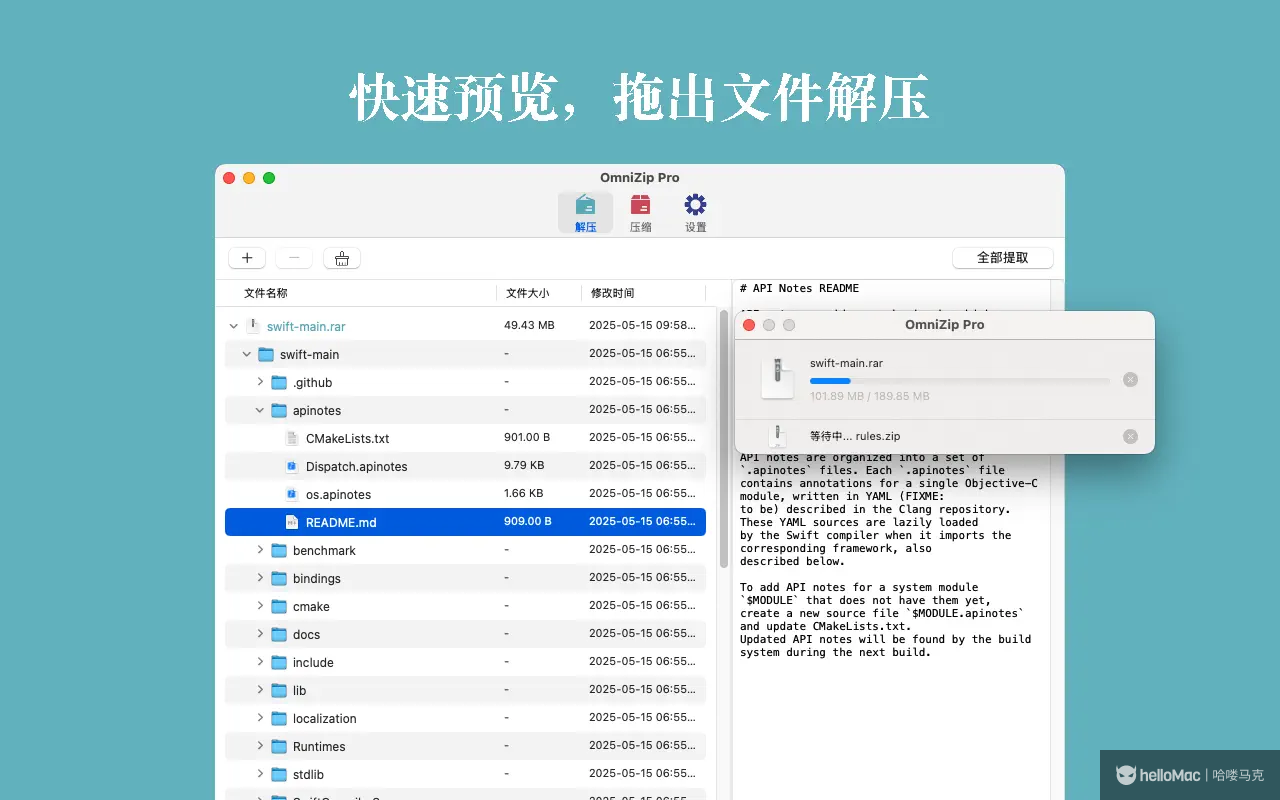The width and height of the screenshot is (1280, 800).
Task: Cancel the waiting rules.zip task
Action: tap(1130, 437)
